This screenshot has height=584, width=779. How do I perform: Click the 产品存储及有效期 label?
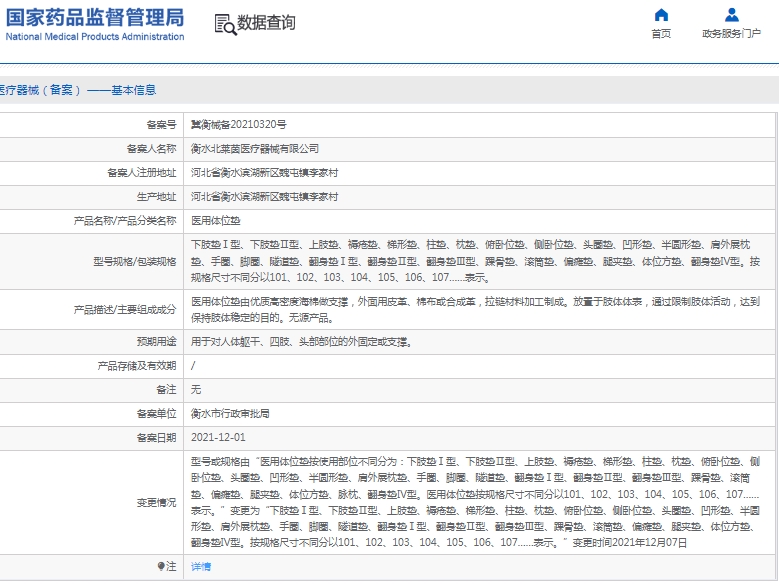tap(137, 366)
